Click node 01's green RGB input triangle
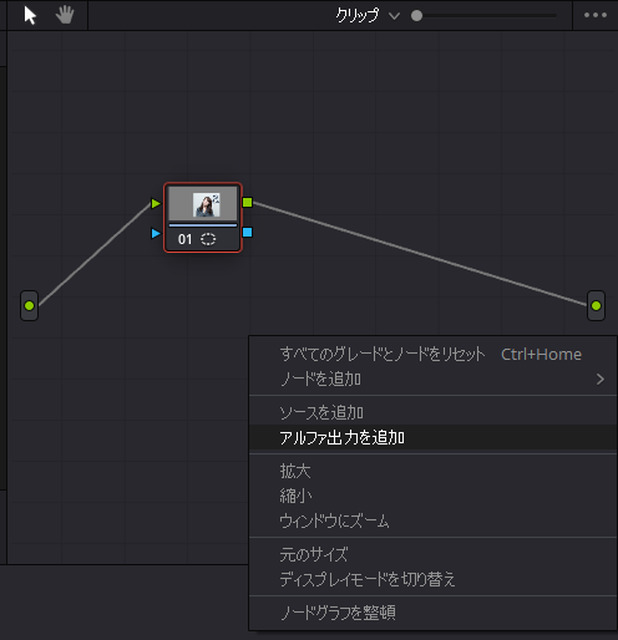 pyautogui.click(x=156, y=203)
